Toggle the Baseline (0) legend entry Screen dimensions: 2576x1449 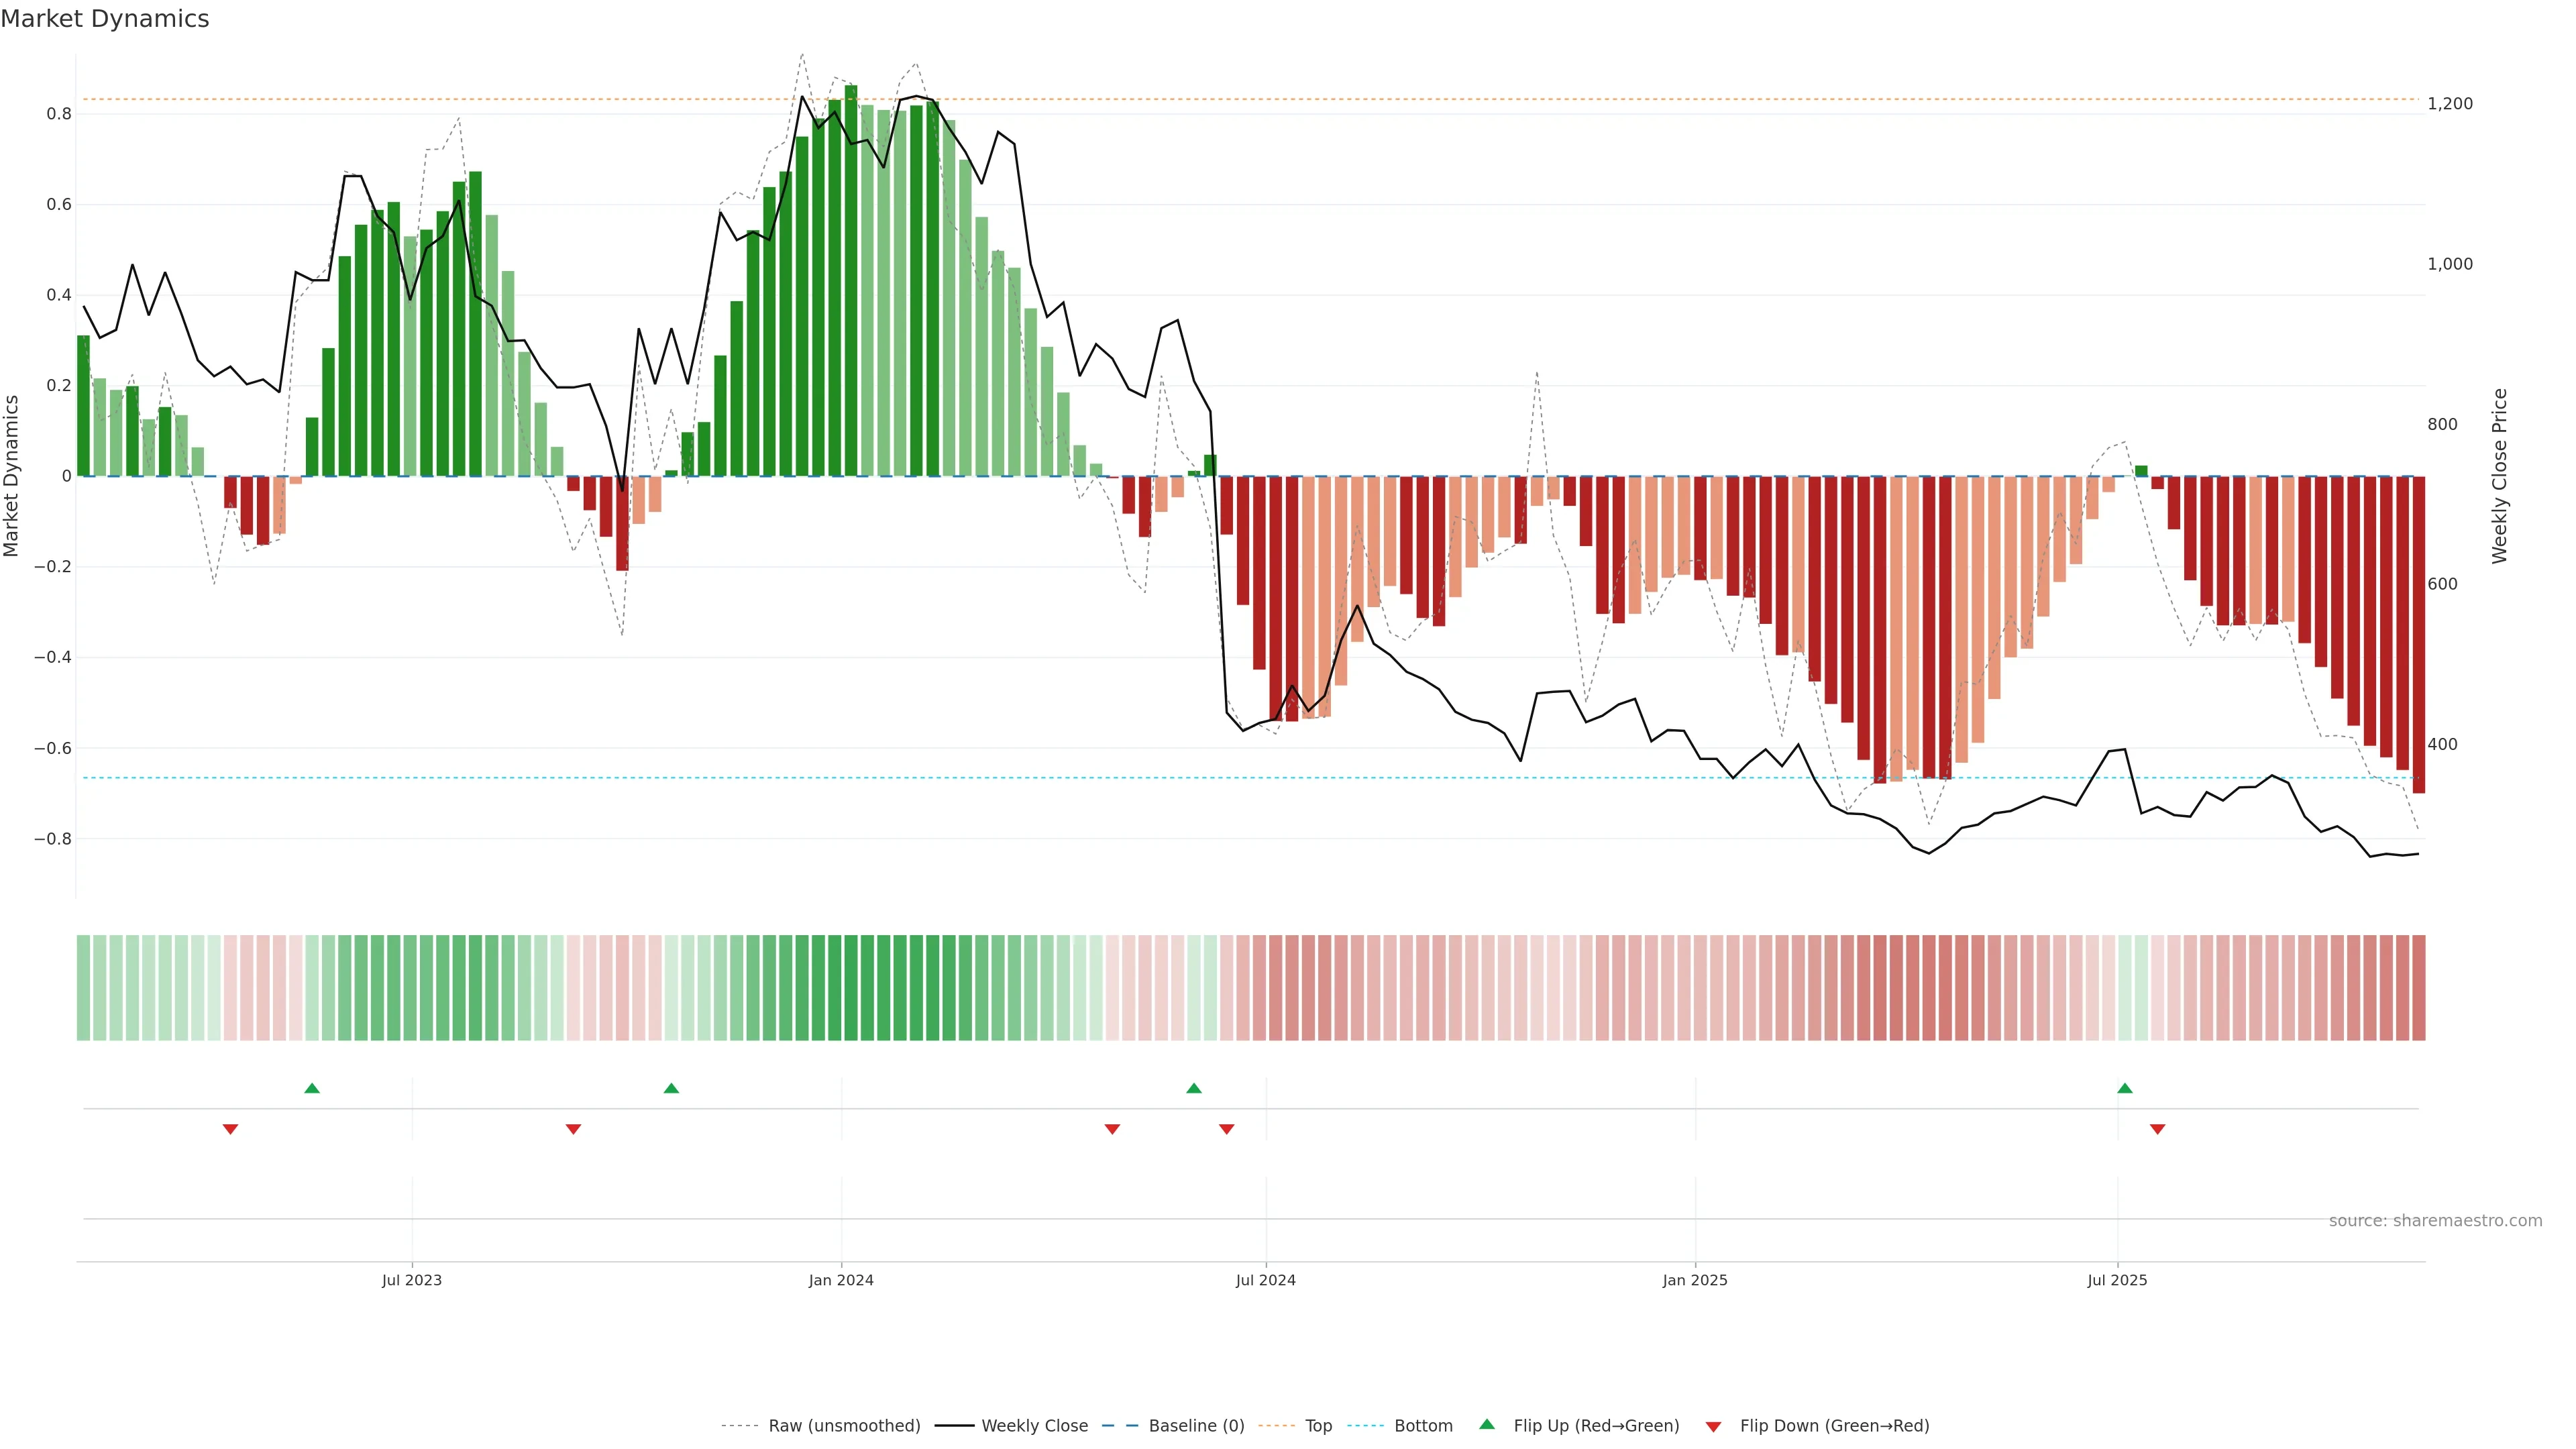1196,1426
